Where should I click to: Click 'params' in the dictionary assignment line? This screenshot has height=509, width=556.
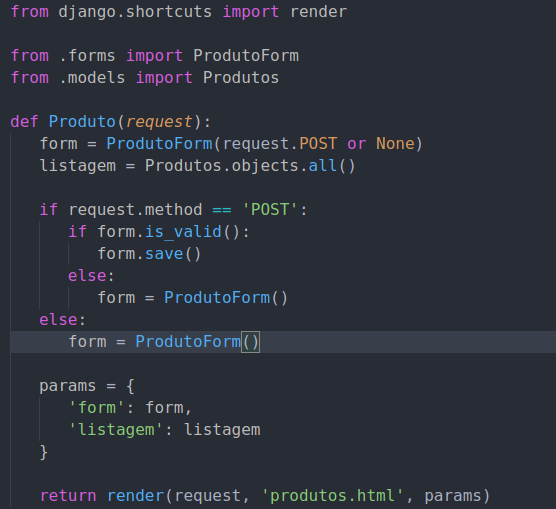68,386
